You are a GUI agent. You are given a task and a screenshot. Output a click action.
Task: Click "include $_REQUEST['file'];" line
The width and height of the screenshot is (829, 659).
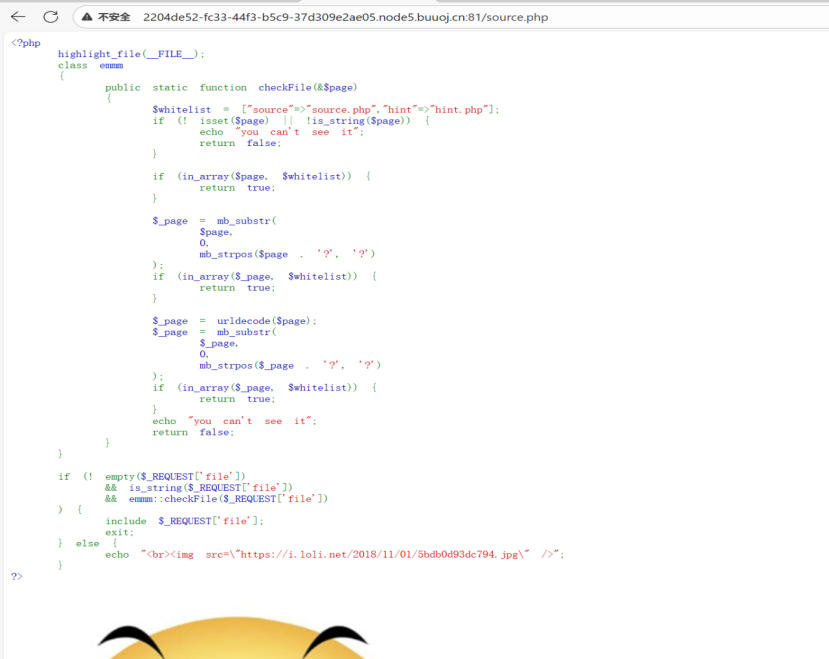(184, 521)
